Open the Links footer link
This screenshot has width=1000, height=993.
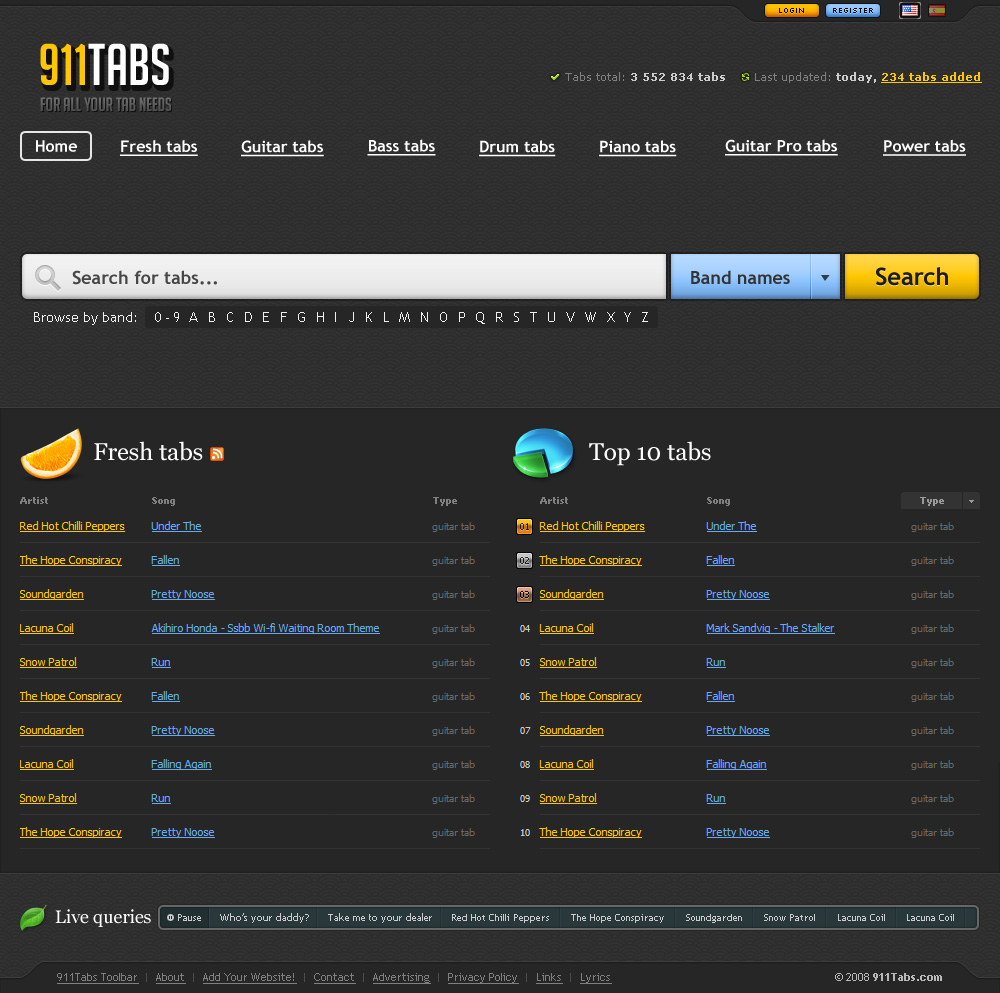[548, 977]
